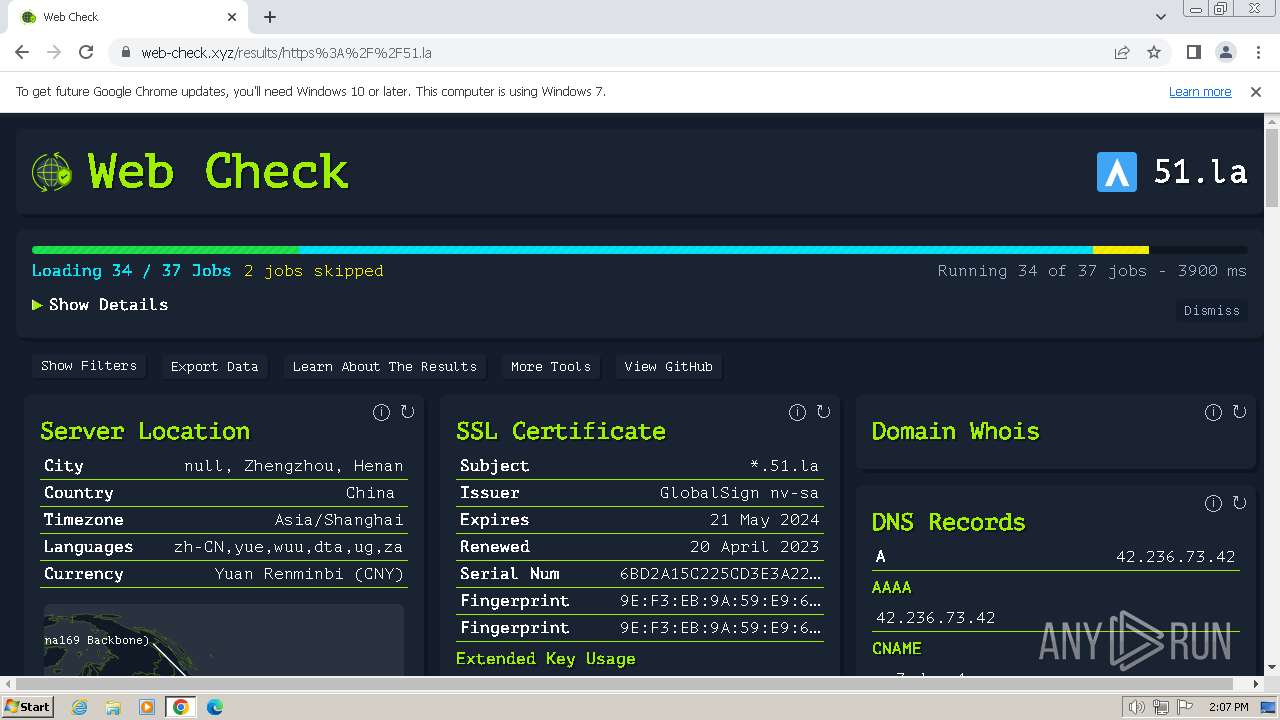Viewport: 1280px width, 720px height.
Task: Click the SSL issuer GlobalSign nv-sa
Action: click(x=739, y=493)
